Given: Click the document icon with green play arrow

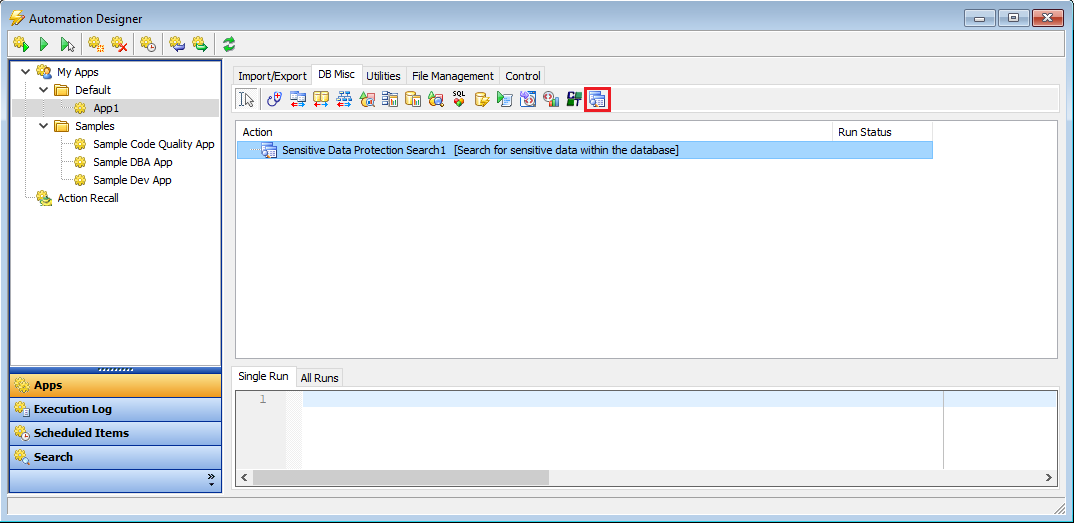Looking at the screenshot, I should 505,100.
